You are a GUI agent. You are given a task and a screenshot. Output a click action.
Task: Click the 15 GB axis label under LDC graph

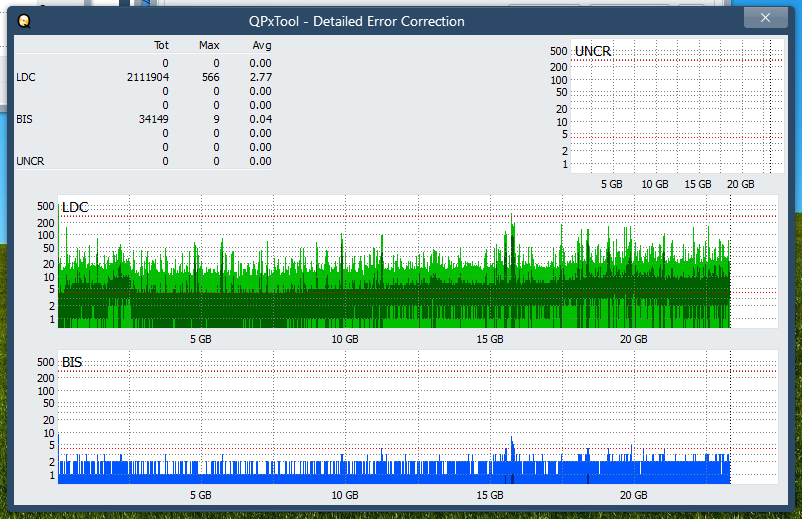coord(489,340)
